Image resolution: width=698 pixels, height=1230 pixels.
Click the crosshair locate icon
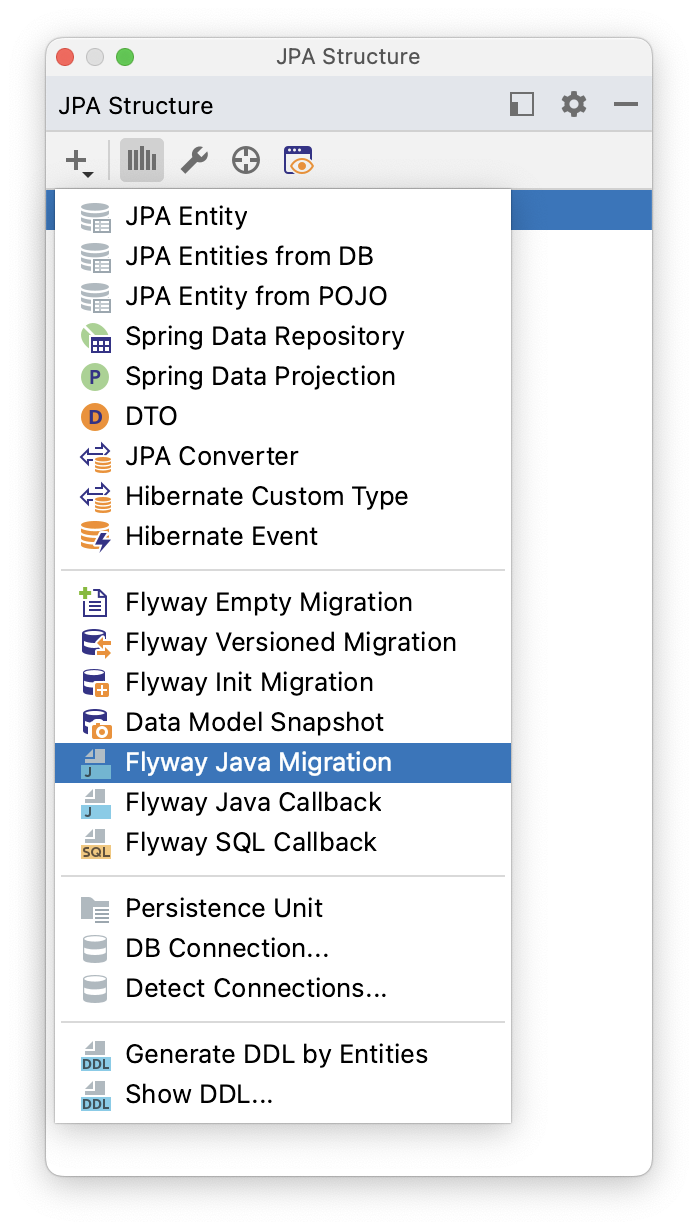click(246, 160)
